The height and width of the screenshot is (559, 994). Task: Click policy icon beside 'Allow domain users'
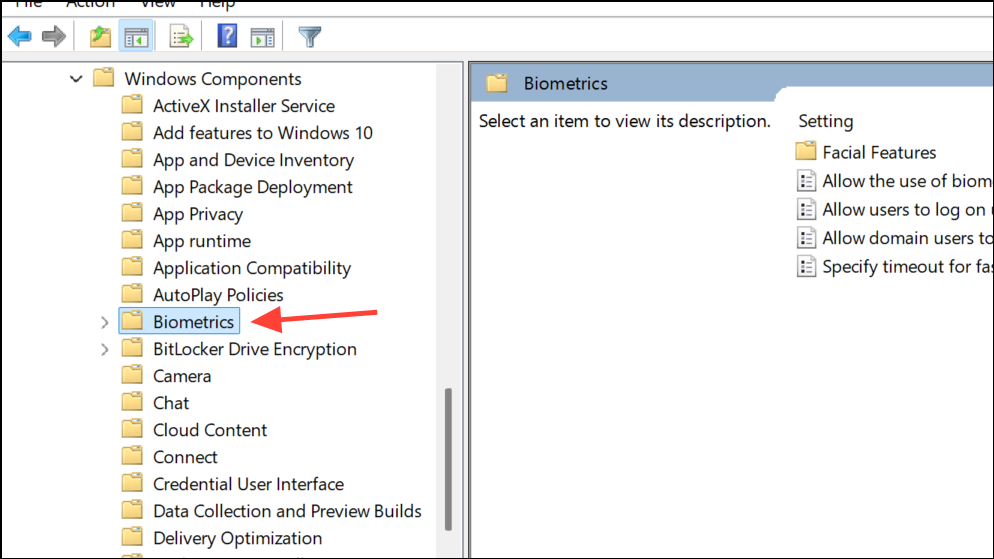[806, 238]
